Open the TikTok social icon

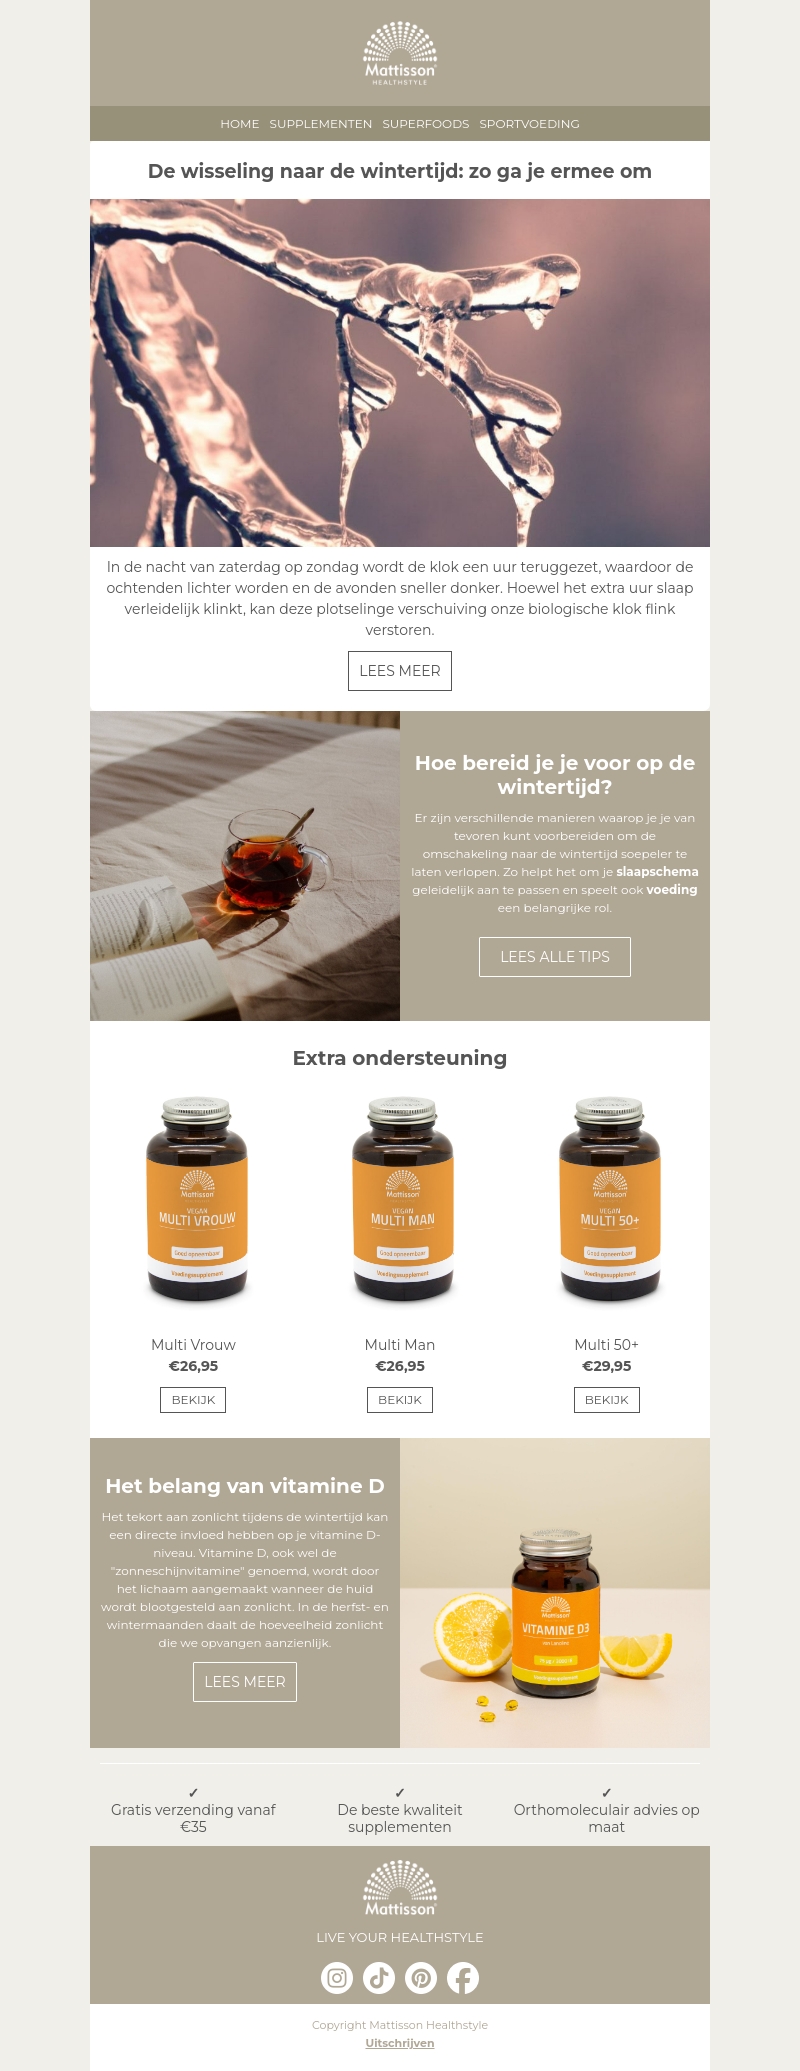pos(379,1977)
